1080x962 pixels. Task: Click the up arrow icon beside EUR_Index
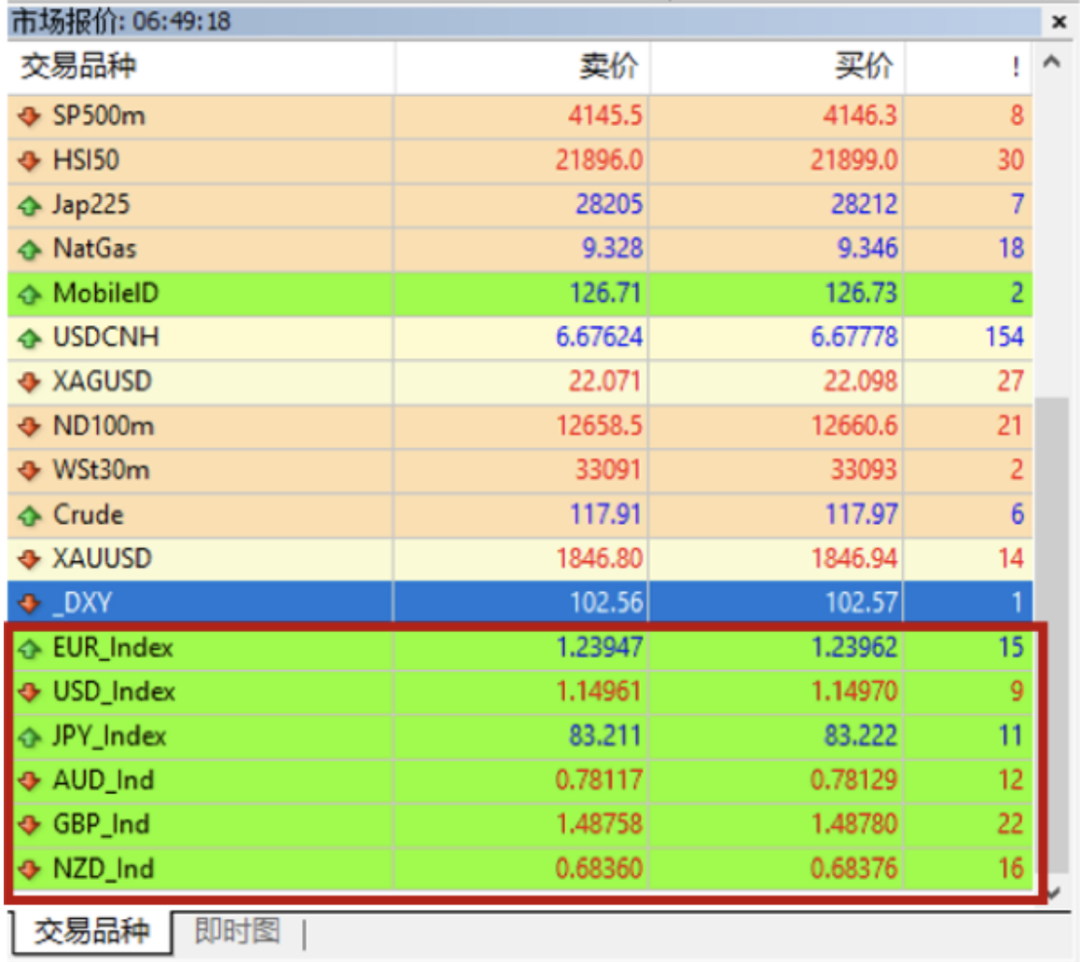pyautogui.click(x=30, y=648)
